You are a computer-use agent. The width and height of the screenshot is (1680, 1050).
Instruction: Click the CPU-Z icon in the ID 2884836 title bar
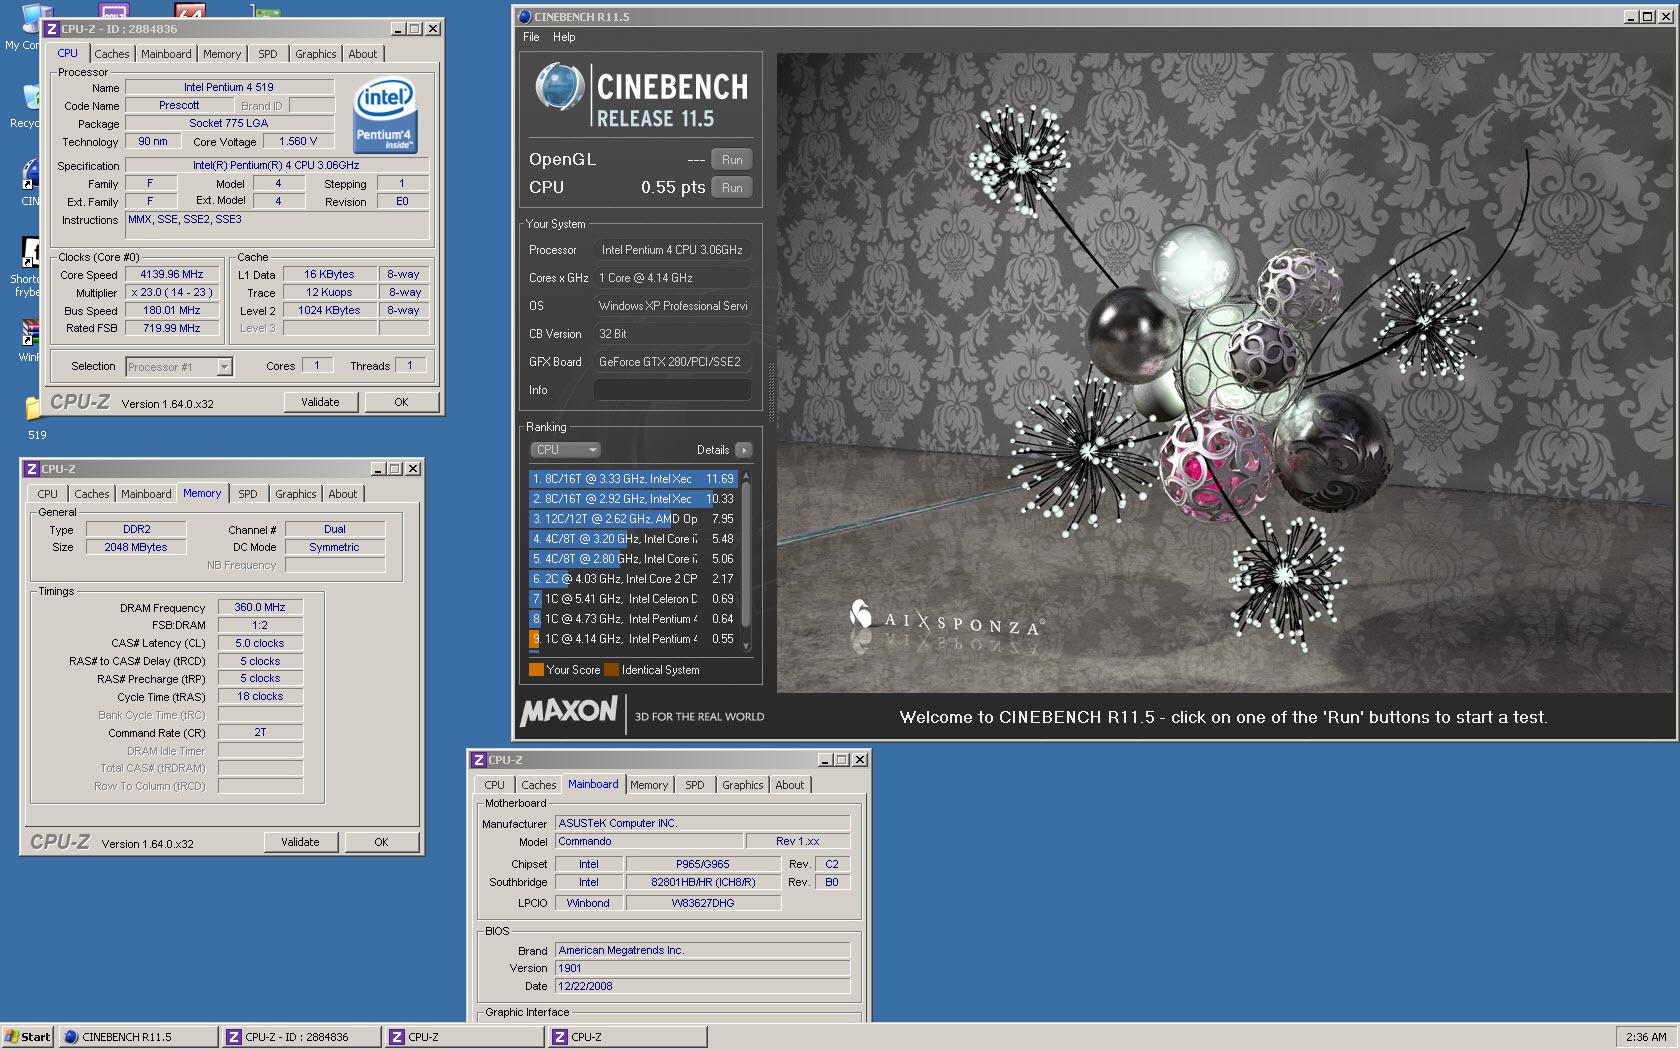point(52,29)
